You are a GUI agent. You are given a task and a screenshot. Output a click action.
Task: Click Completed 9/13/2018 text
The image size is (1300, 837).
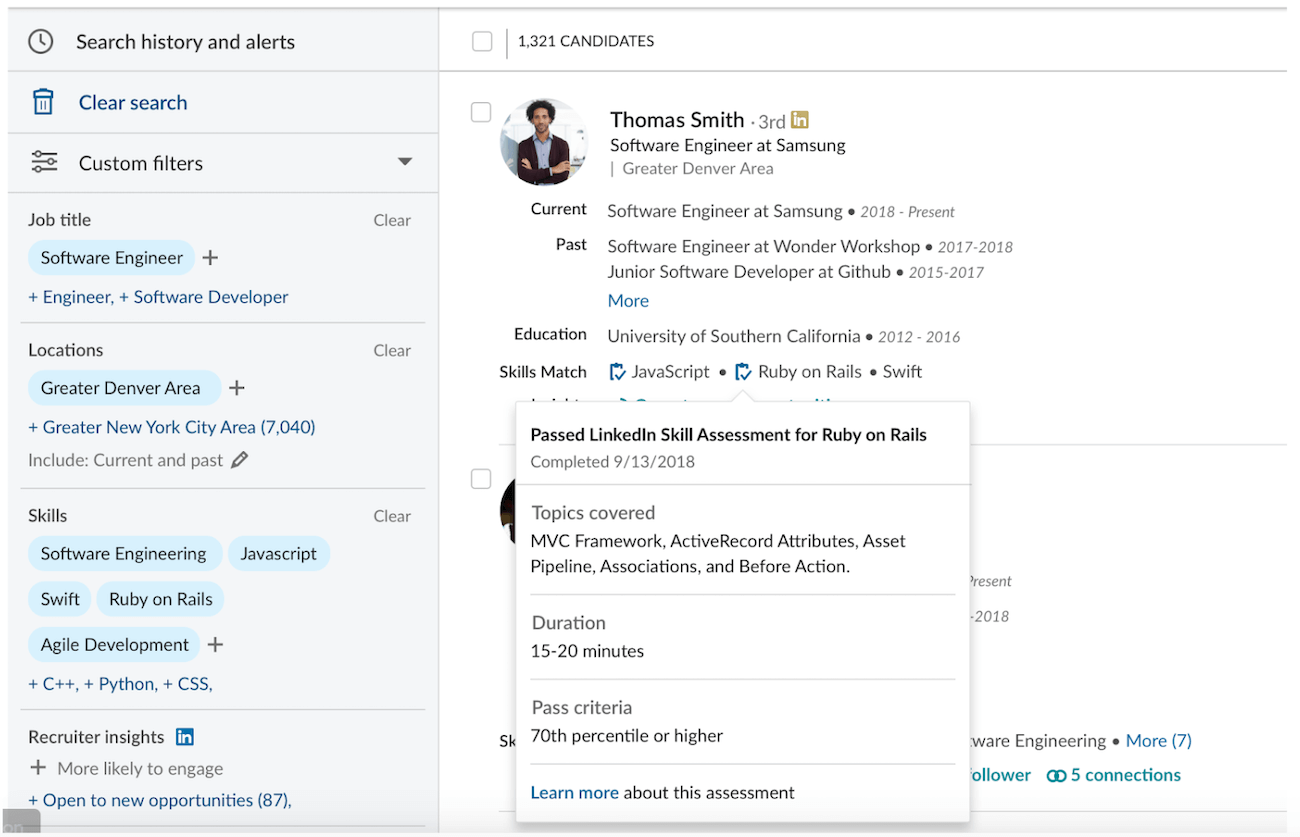pyautogui.click(x=613, y=462)
